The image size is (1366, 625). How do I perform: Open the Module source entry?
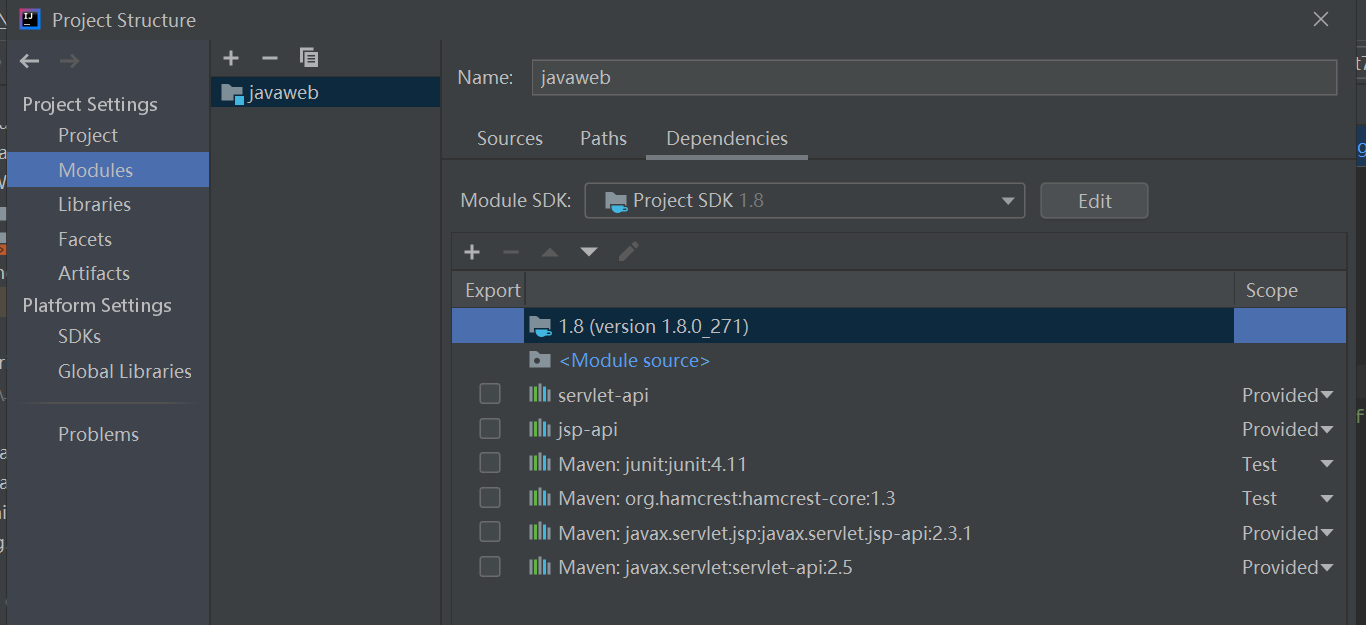[635, 359]
